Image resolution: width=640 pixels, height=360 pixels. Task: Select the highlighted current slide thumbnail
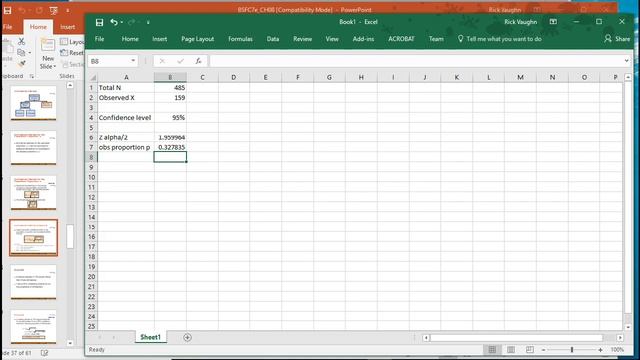(33, 238)
